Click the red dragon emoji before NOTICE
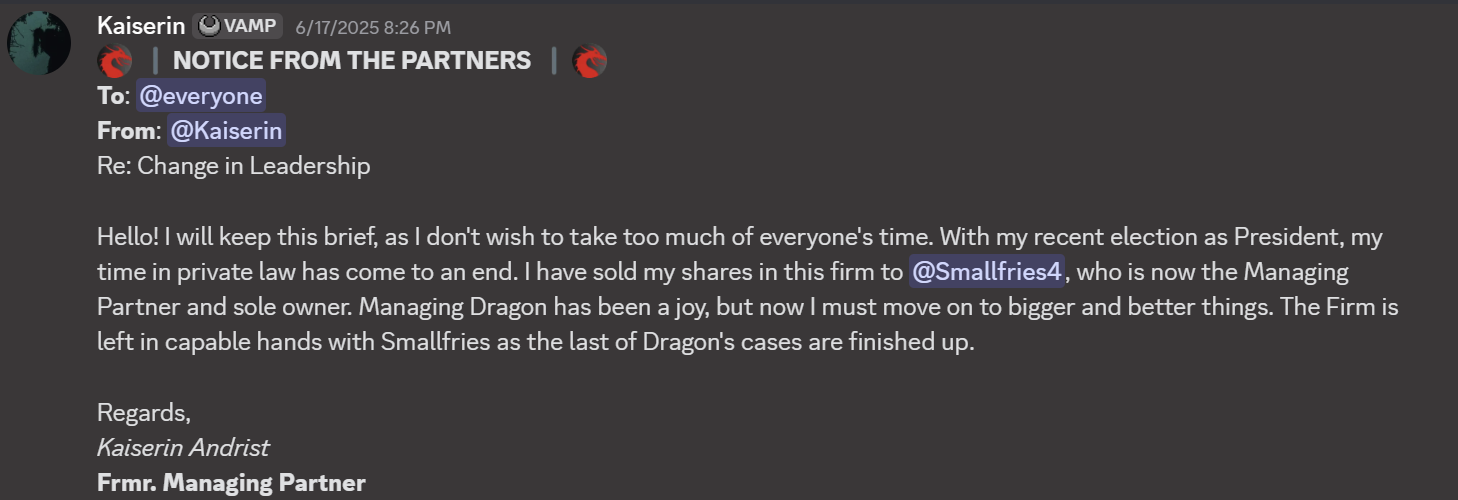Viewport: 1458px width, 500px height. 115,61
